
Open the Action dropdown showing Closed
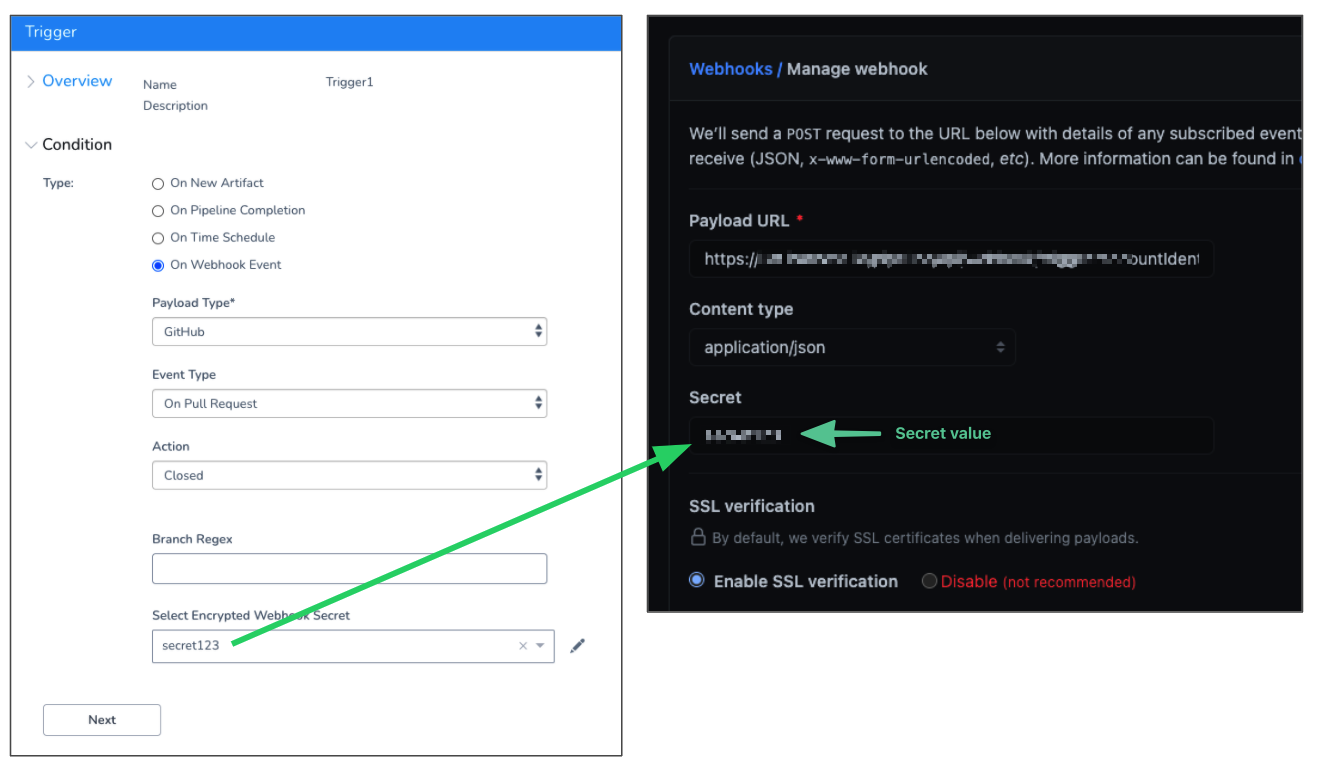click(x=349, y=476)
